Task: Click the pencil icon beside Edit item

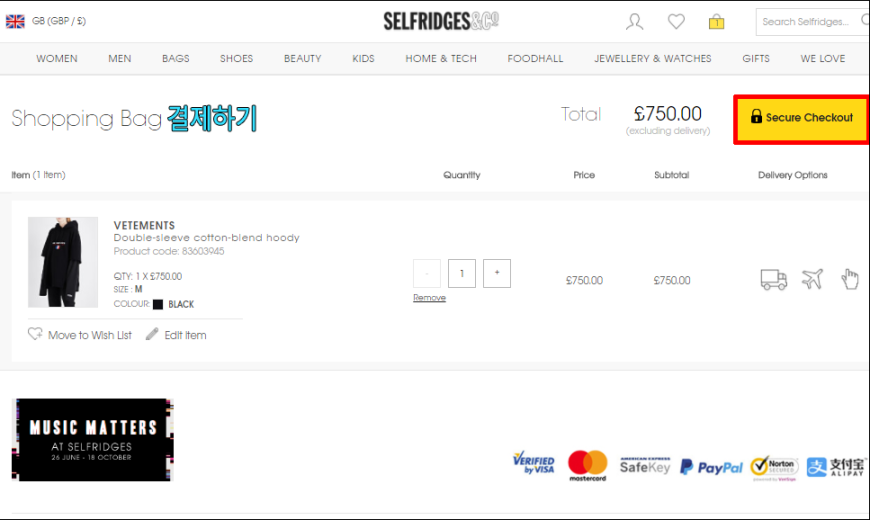Action: 151,334
